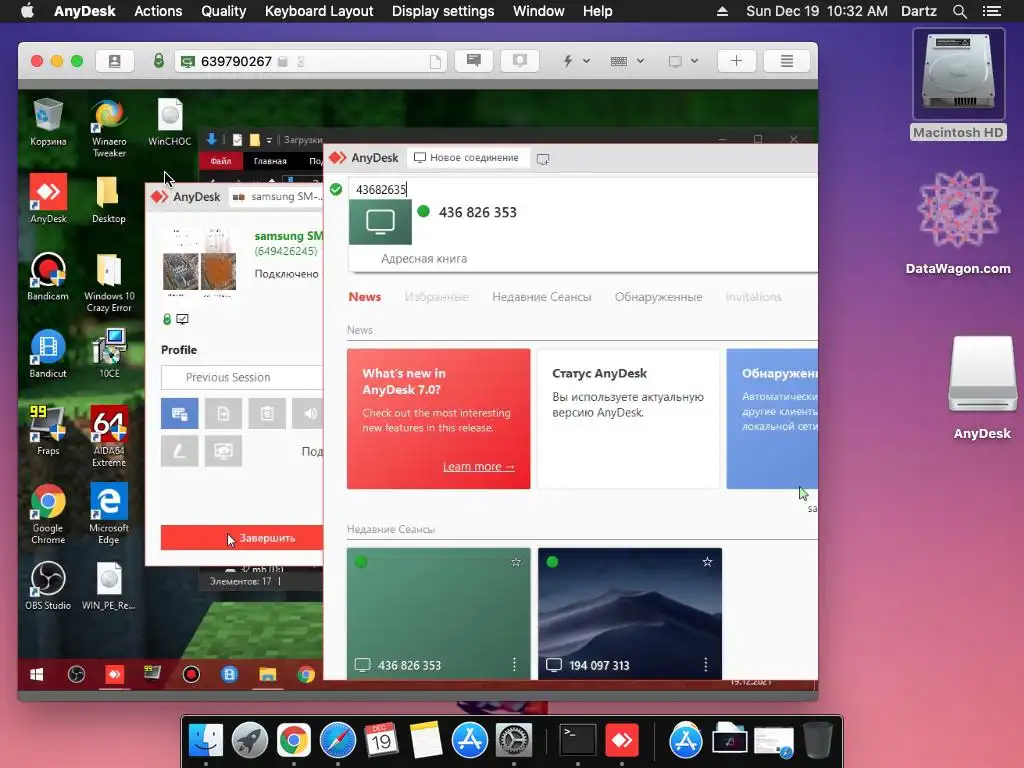Image resolution: width=1024 pixels, height=768 pixels.
Task: Click the Завершить disconnect button
Action: point(242,538)
